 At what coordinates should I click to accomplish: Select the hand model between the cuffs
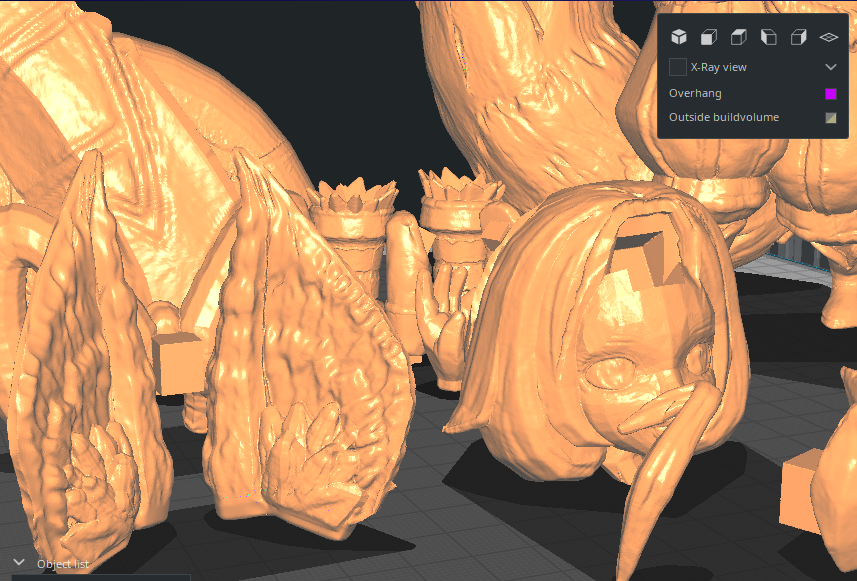click(x=443, y=328)
